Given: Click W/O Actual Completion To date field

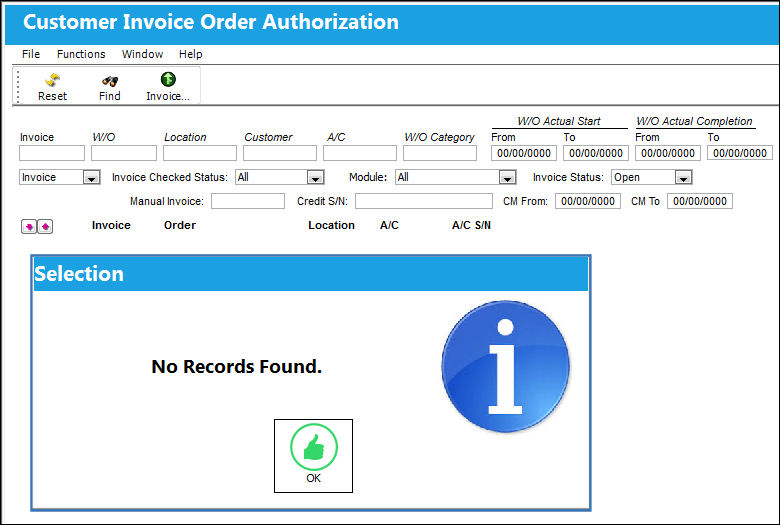Looking at the screenshot, I should [740, 153].
